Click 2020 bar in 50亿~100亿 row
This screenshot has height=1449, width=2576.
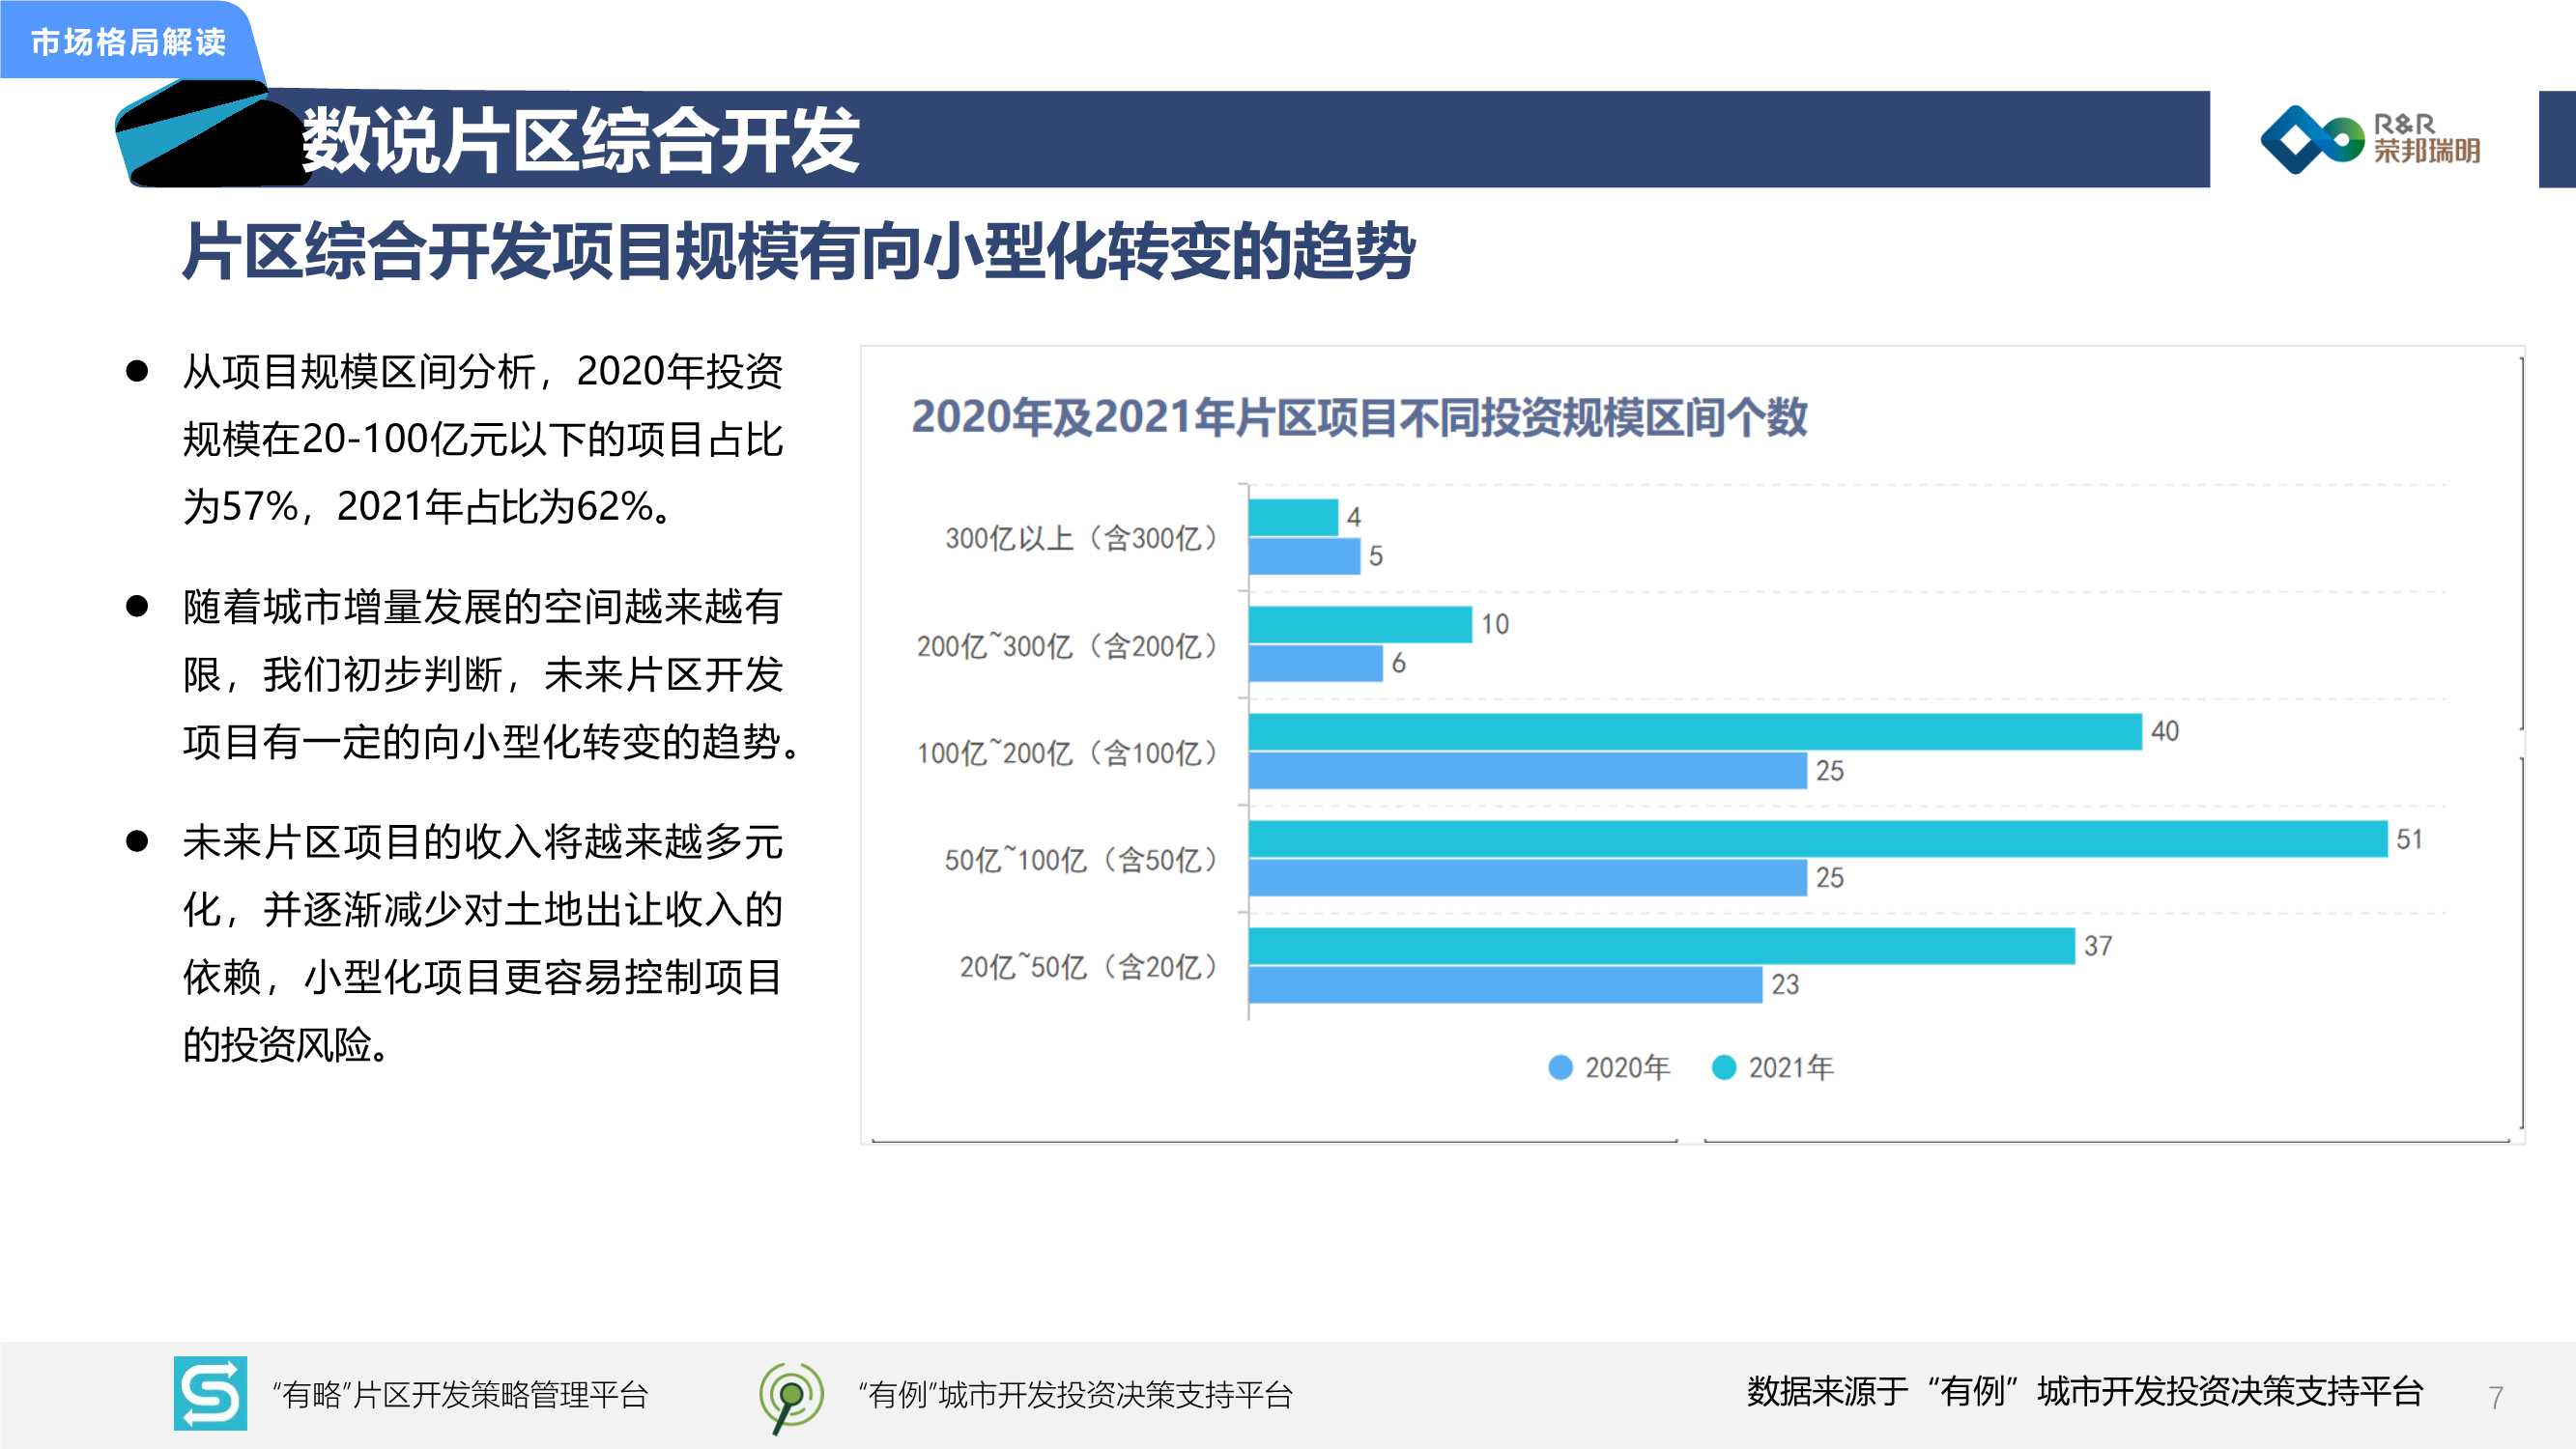pyautogui.click(x=1528, y=878)
